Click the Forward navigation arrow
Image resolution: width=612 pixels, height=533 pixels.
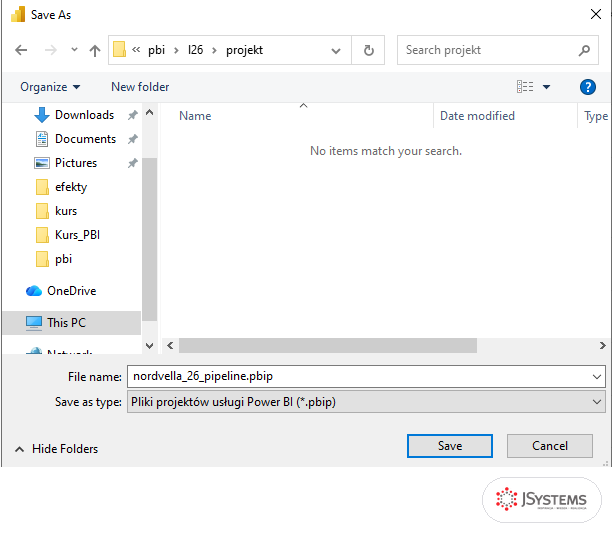50,50
